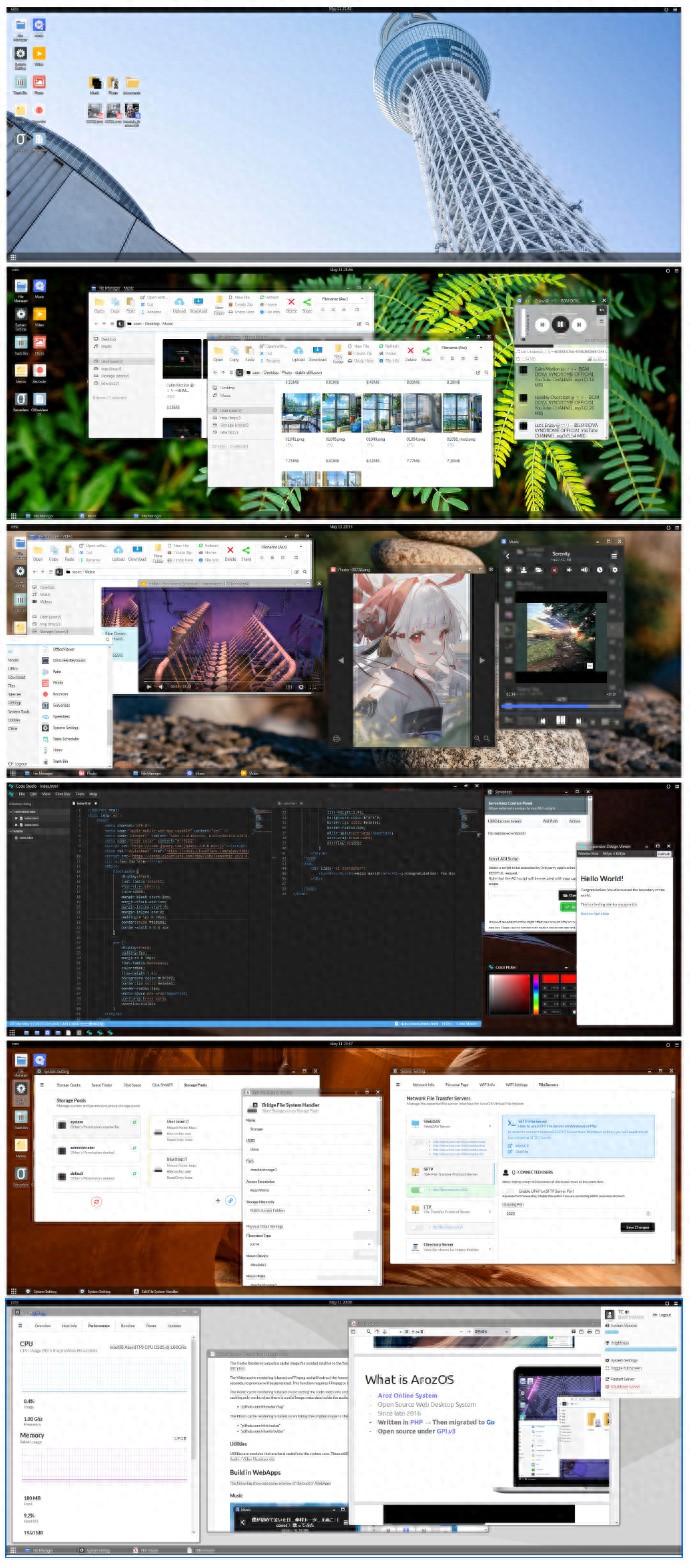The height and width of the screenshot is (1564, 690).
Task: Click Logout in the user panel
Action: click(663, 1314)
